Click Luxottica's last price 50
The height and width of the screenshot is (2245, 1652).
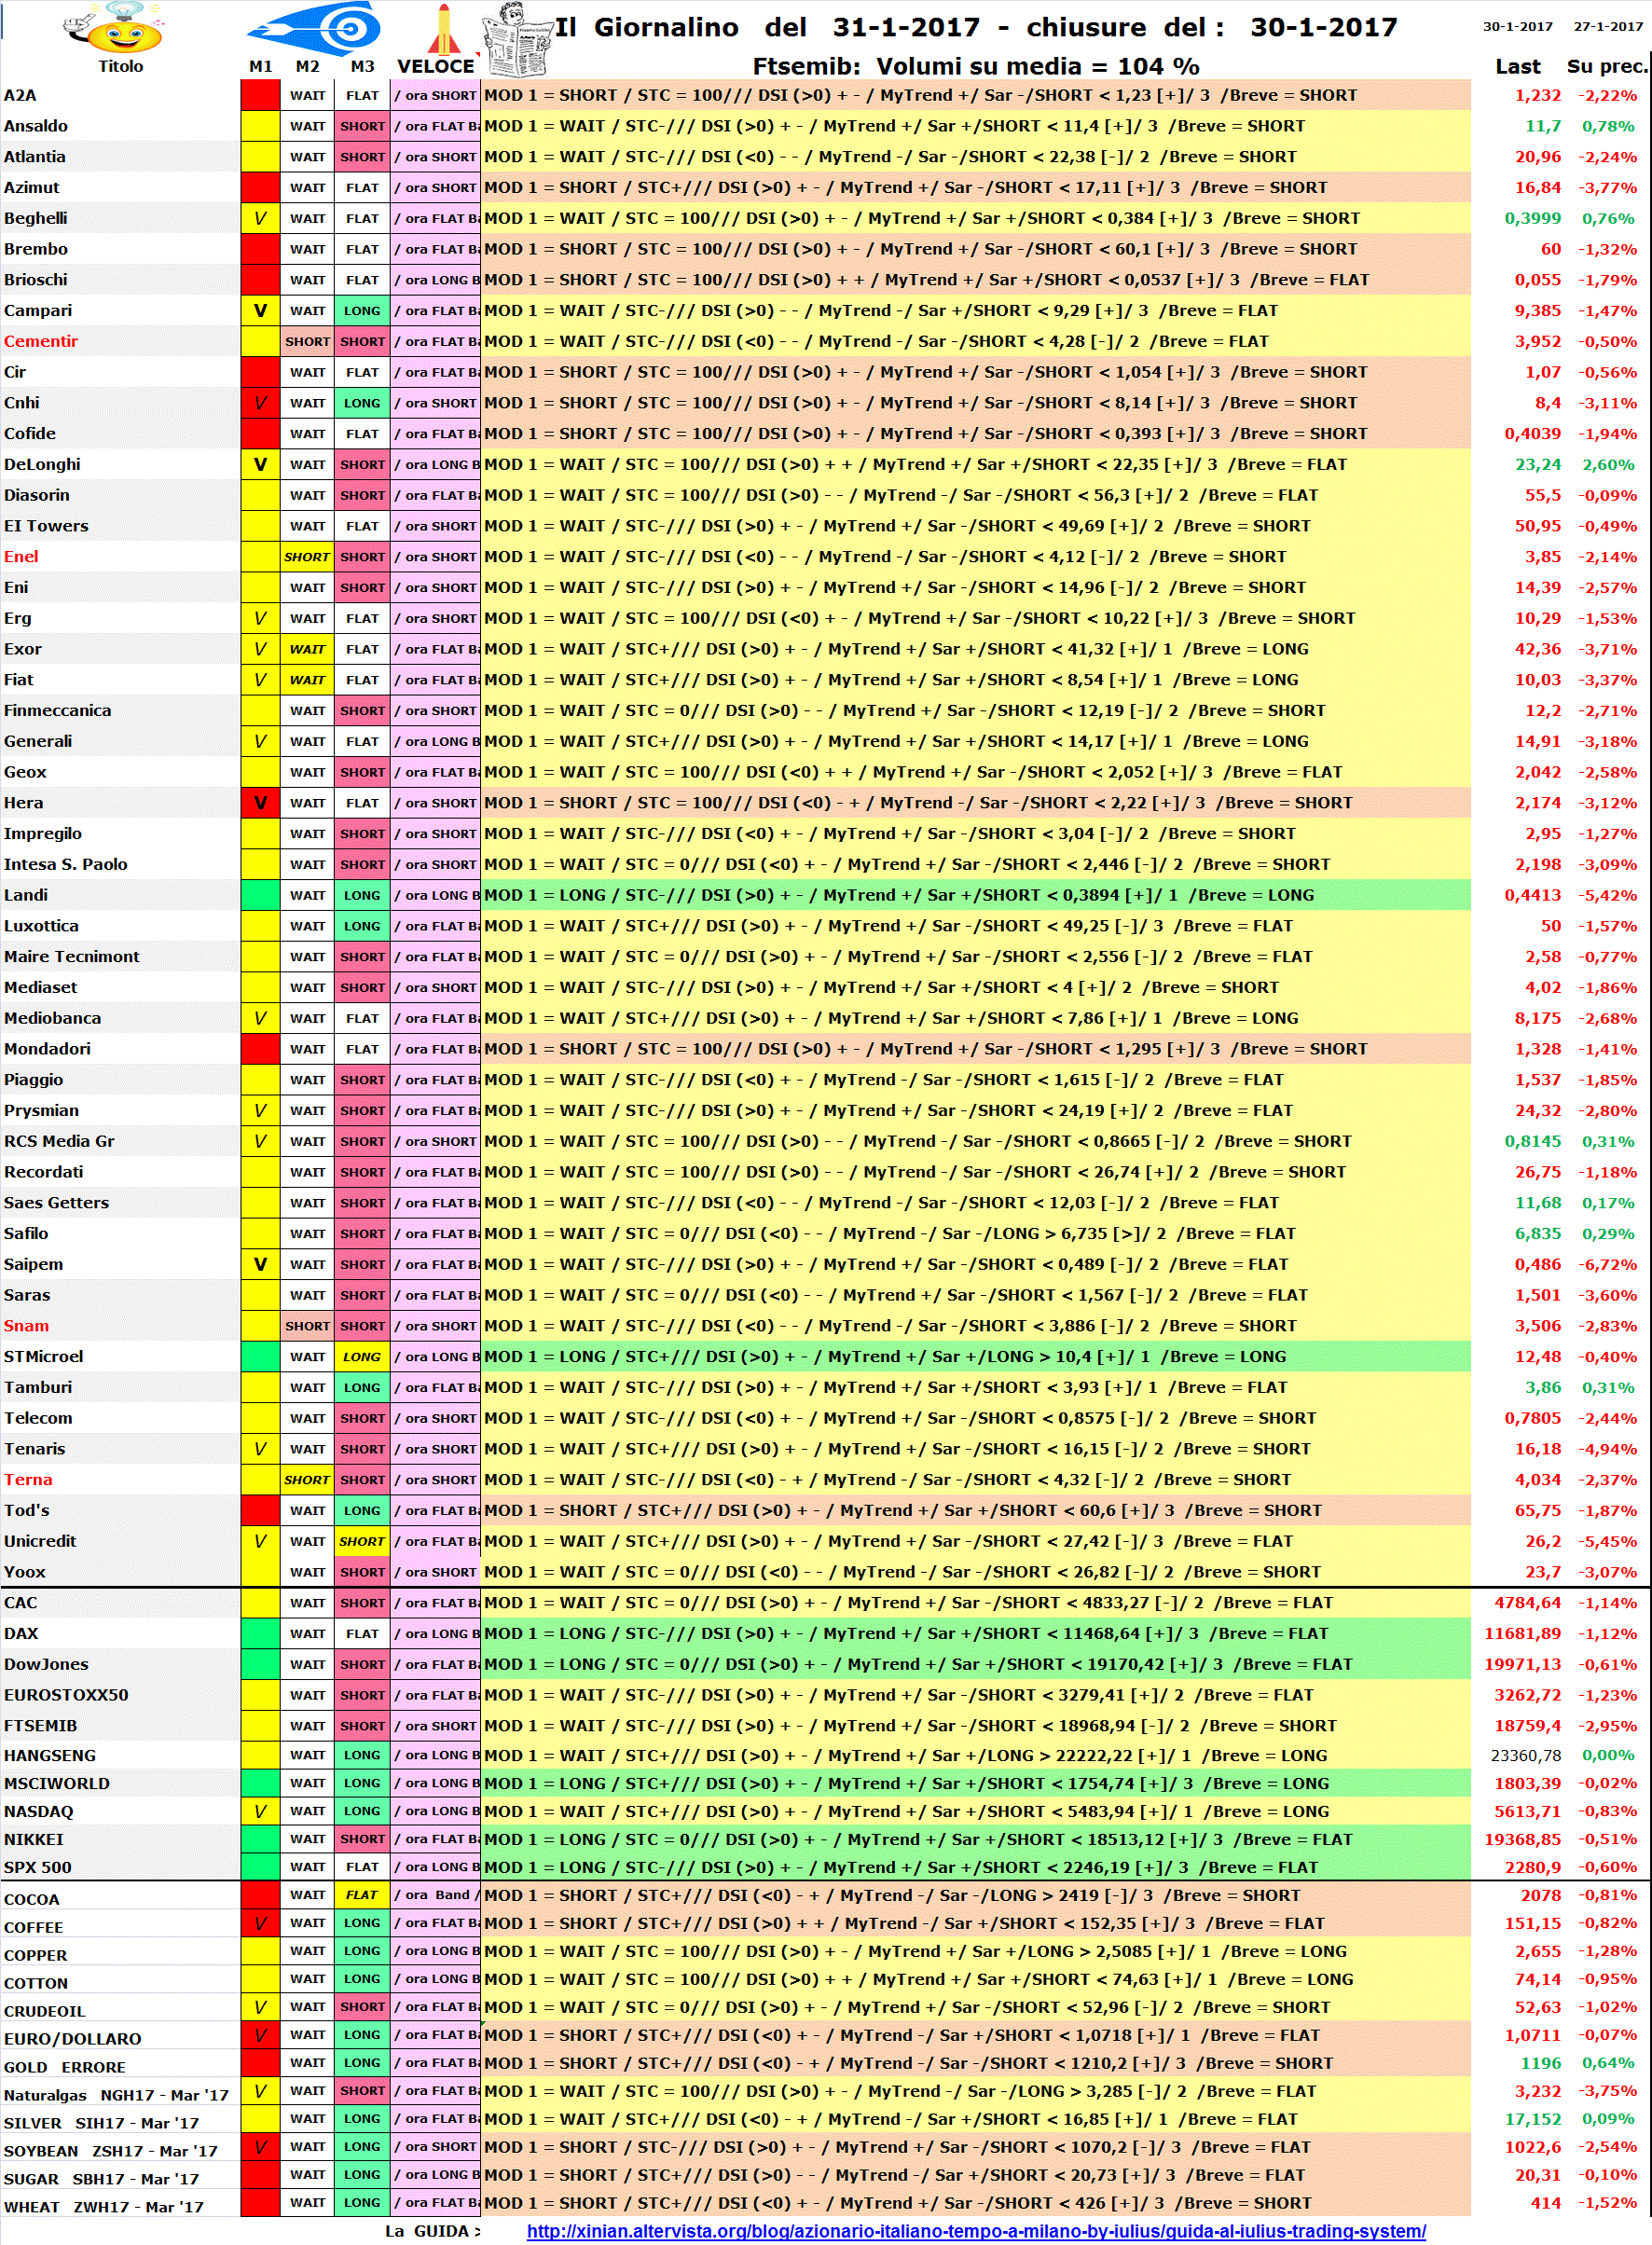[1551, 925]
